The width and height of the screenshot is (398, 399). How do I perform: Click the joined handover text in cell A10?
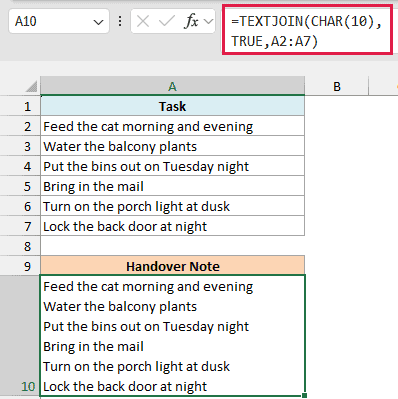point(172,336)
